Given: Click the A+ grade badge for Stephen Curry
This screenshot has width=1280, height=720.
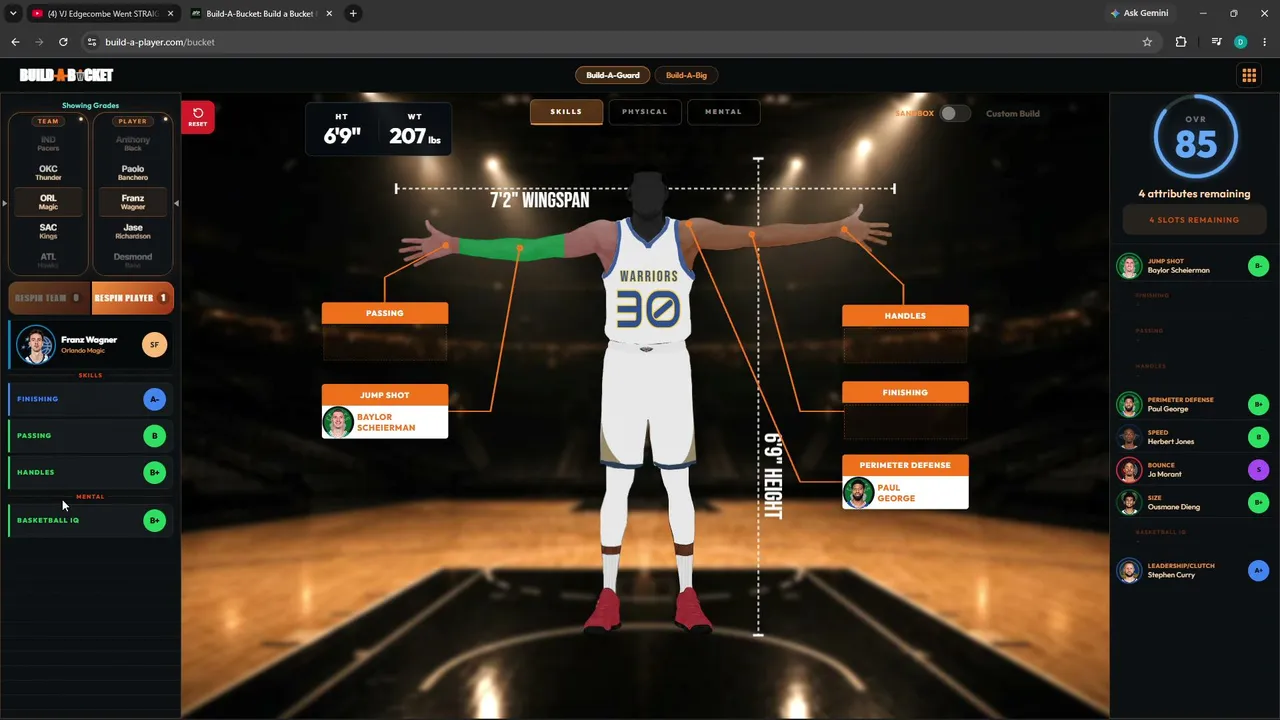Looking at the screenshot, I should coord(1259,570).
